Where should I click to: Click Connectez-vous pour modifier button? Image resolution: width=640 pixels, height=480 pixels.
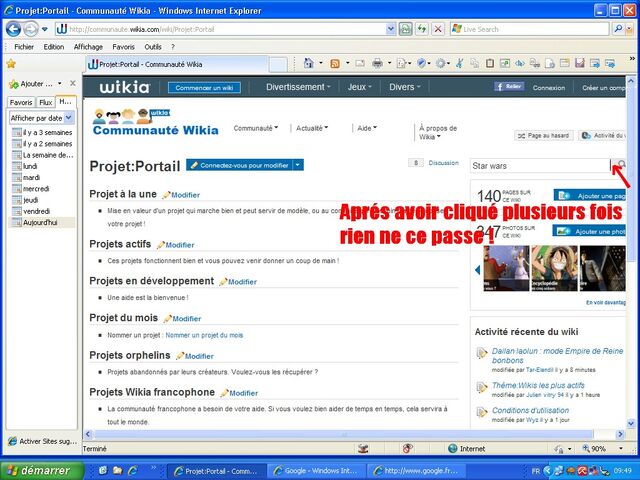(240, 165)
